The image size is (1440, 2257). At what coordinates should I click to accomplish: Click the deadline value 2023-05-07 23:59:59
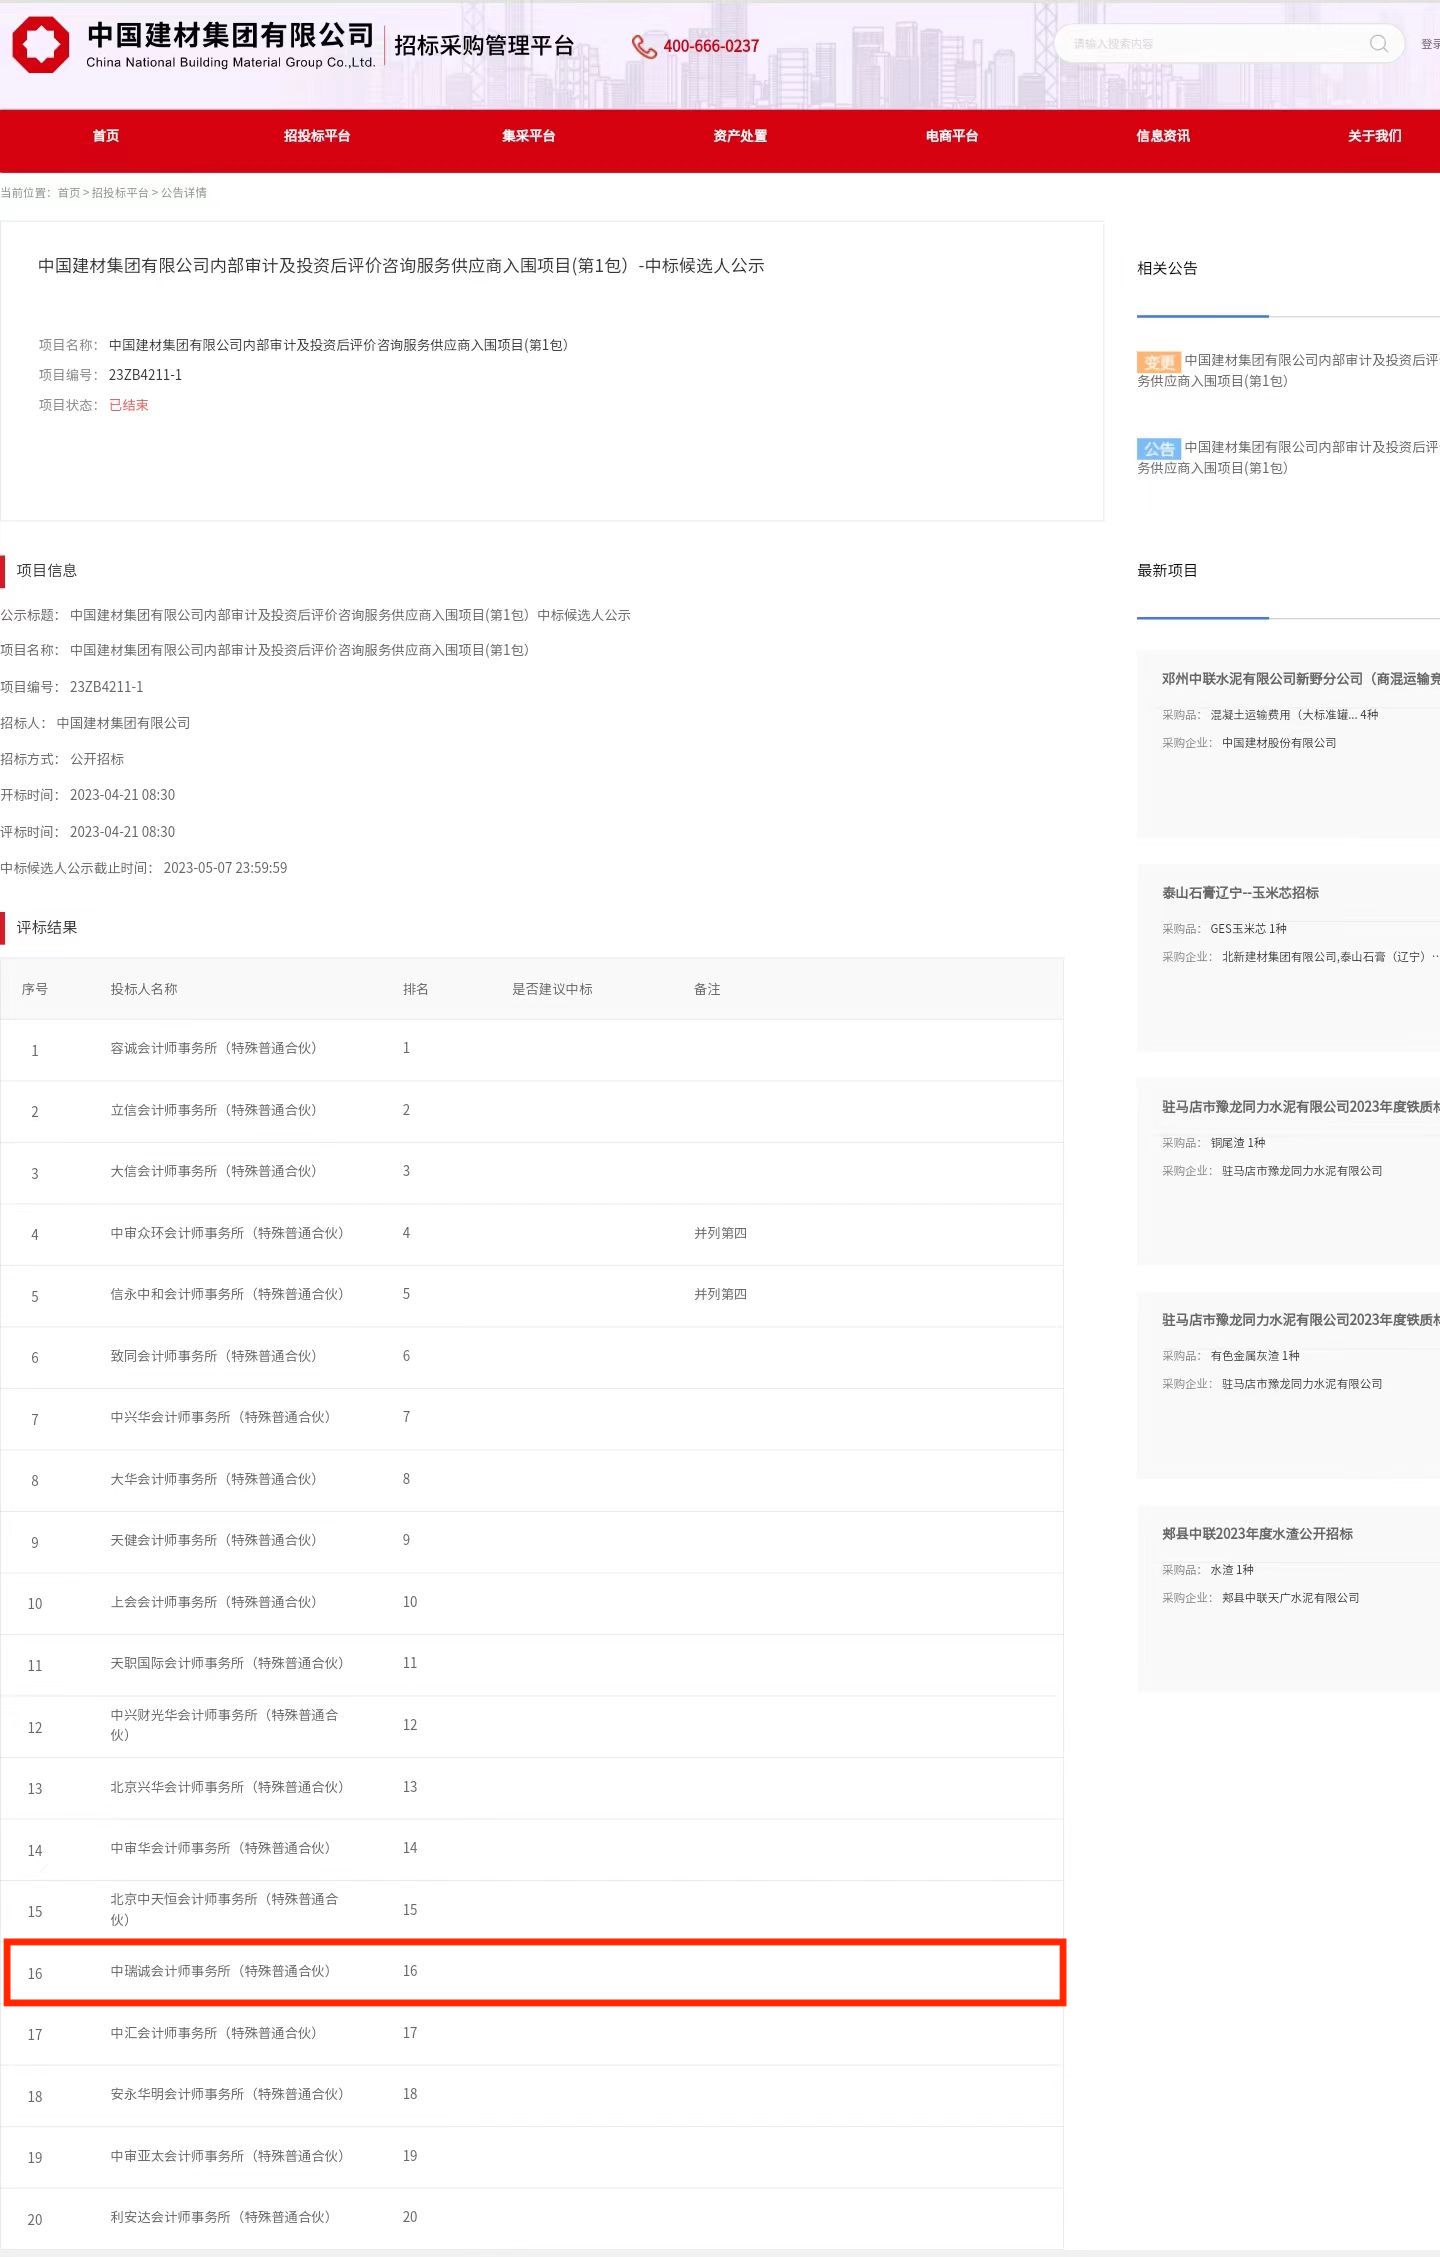click(x=225, y=868)
